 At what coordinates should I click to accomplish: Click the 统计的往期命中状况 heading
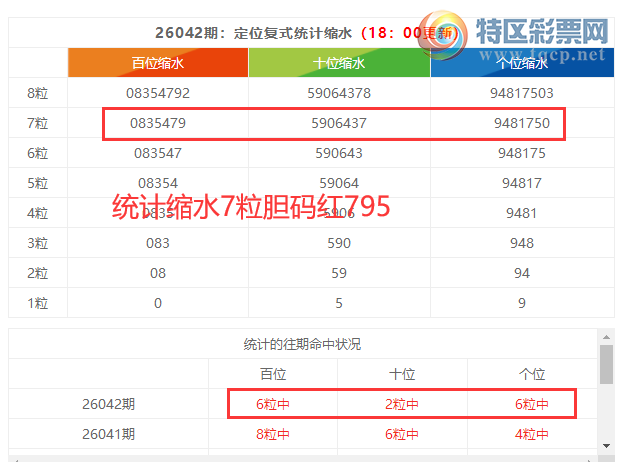point(302,345)
